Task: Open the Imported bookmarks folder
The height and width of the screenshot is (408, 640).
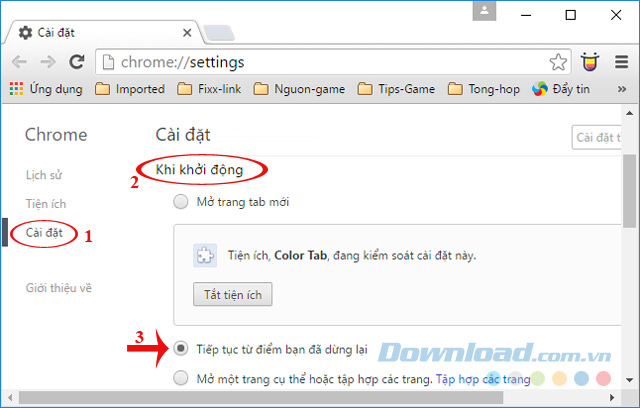Action: (x=130, y=89)
